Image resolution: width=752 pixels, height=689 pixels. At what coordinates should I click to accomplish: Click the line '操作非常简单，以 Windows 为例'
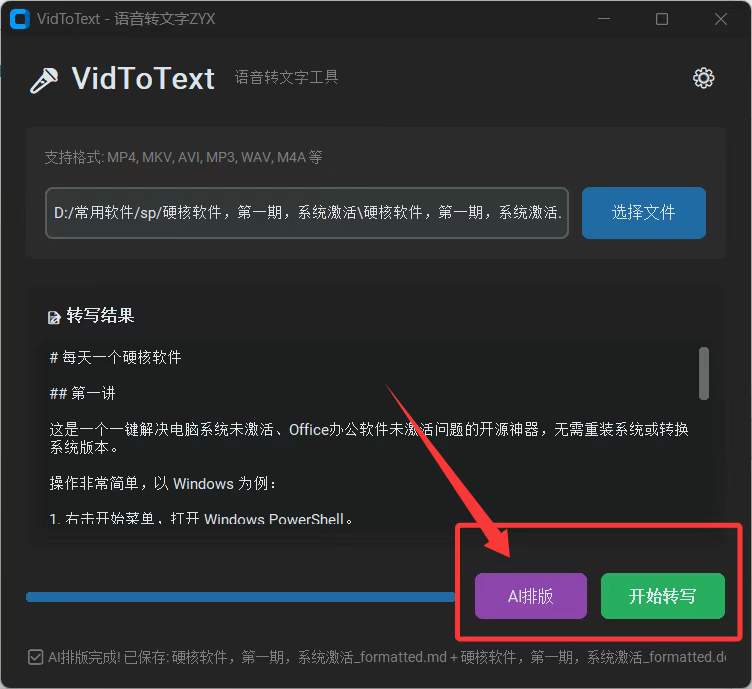point(163,483)
